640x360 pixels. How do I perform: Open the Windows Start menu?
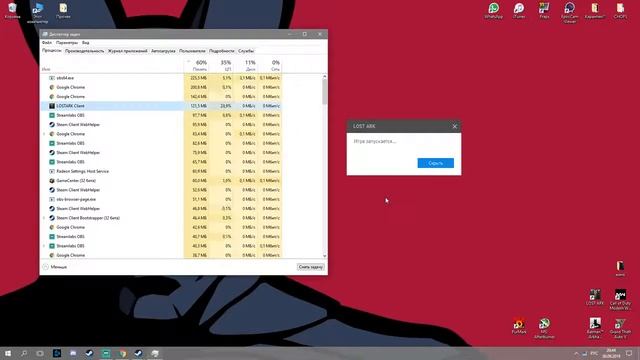pyautogui.click(x=8, y=353)
